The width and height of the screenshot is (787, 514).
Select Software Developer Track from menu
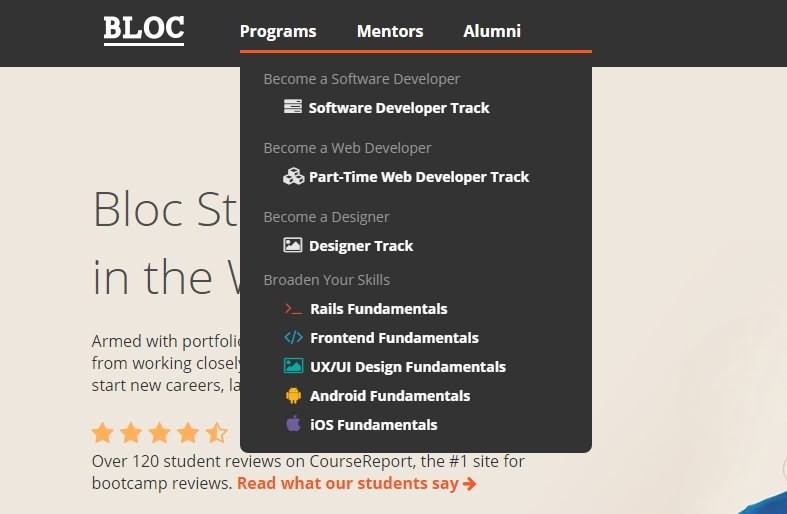399,108
